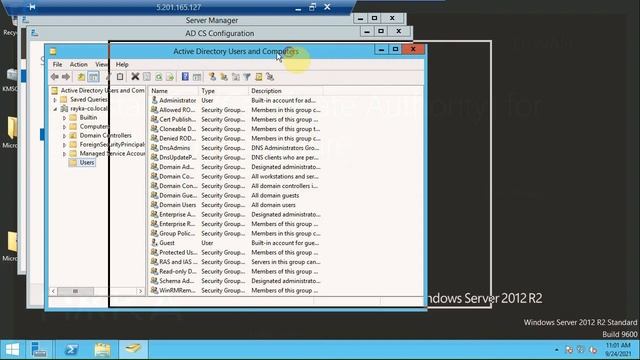Select the Domain Gue... group row
This screenshot has width=640, height=360.
[x=236, y=195]
